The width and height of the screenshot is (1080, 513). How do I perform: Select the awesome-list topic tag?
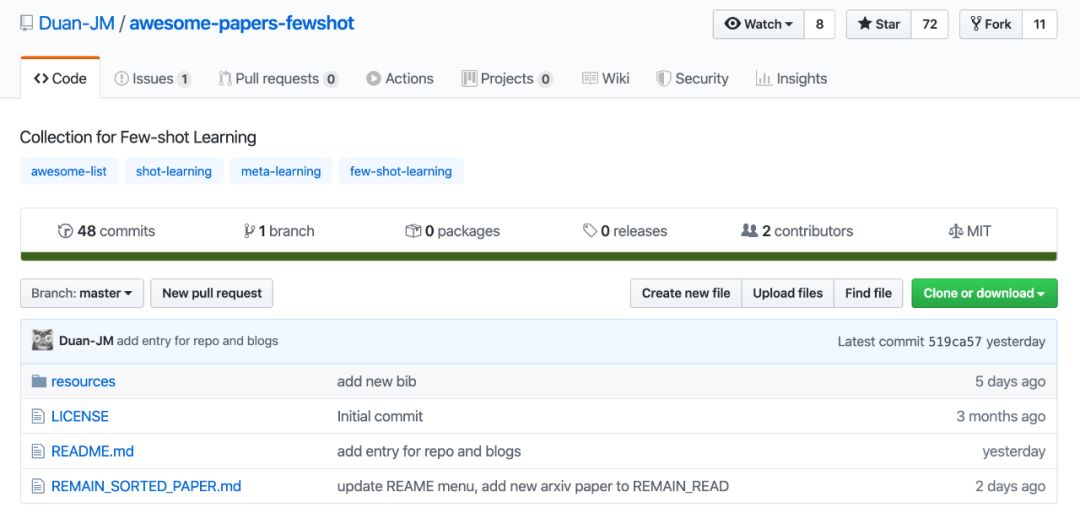(x=69, y=171)
